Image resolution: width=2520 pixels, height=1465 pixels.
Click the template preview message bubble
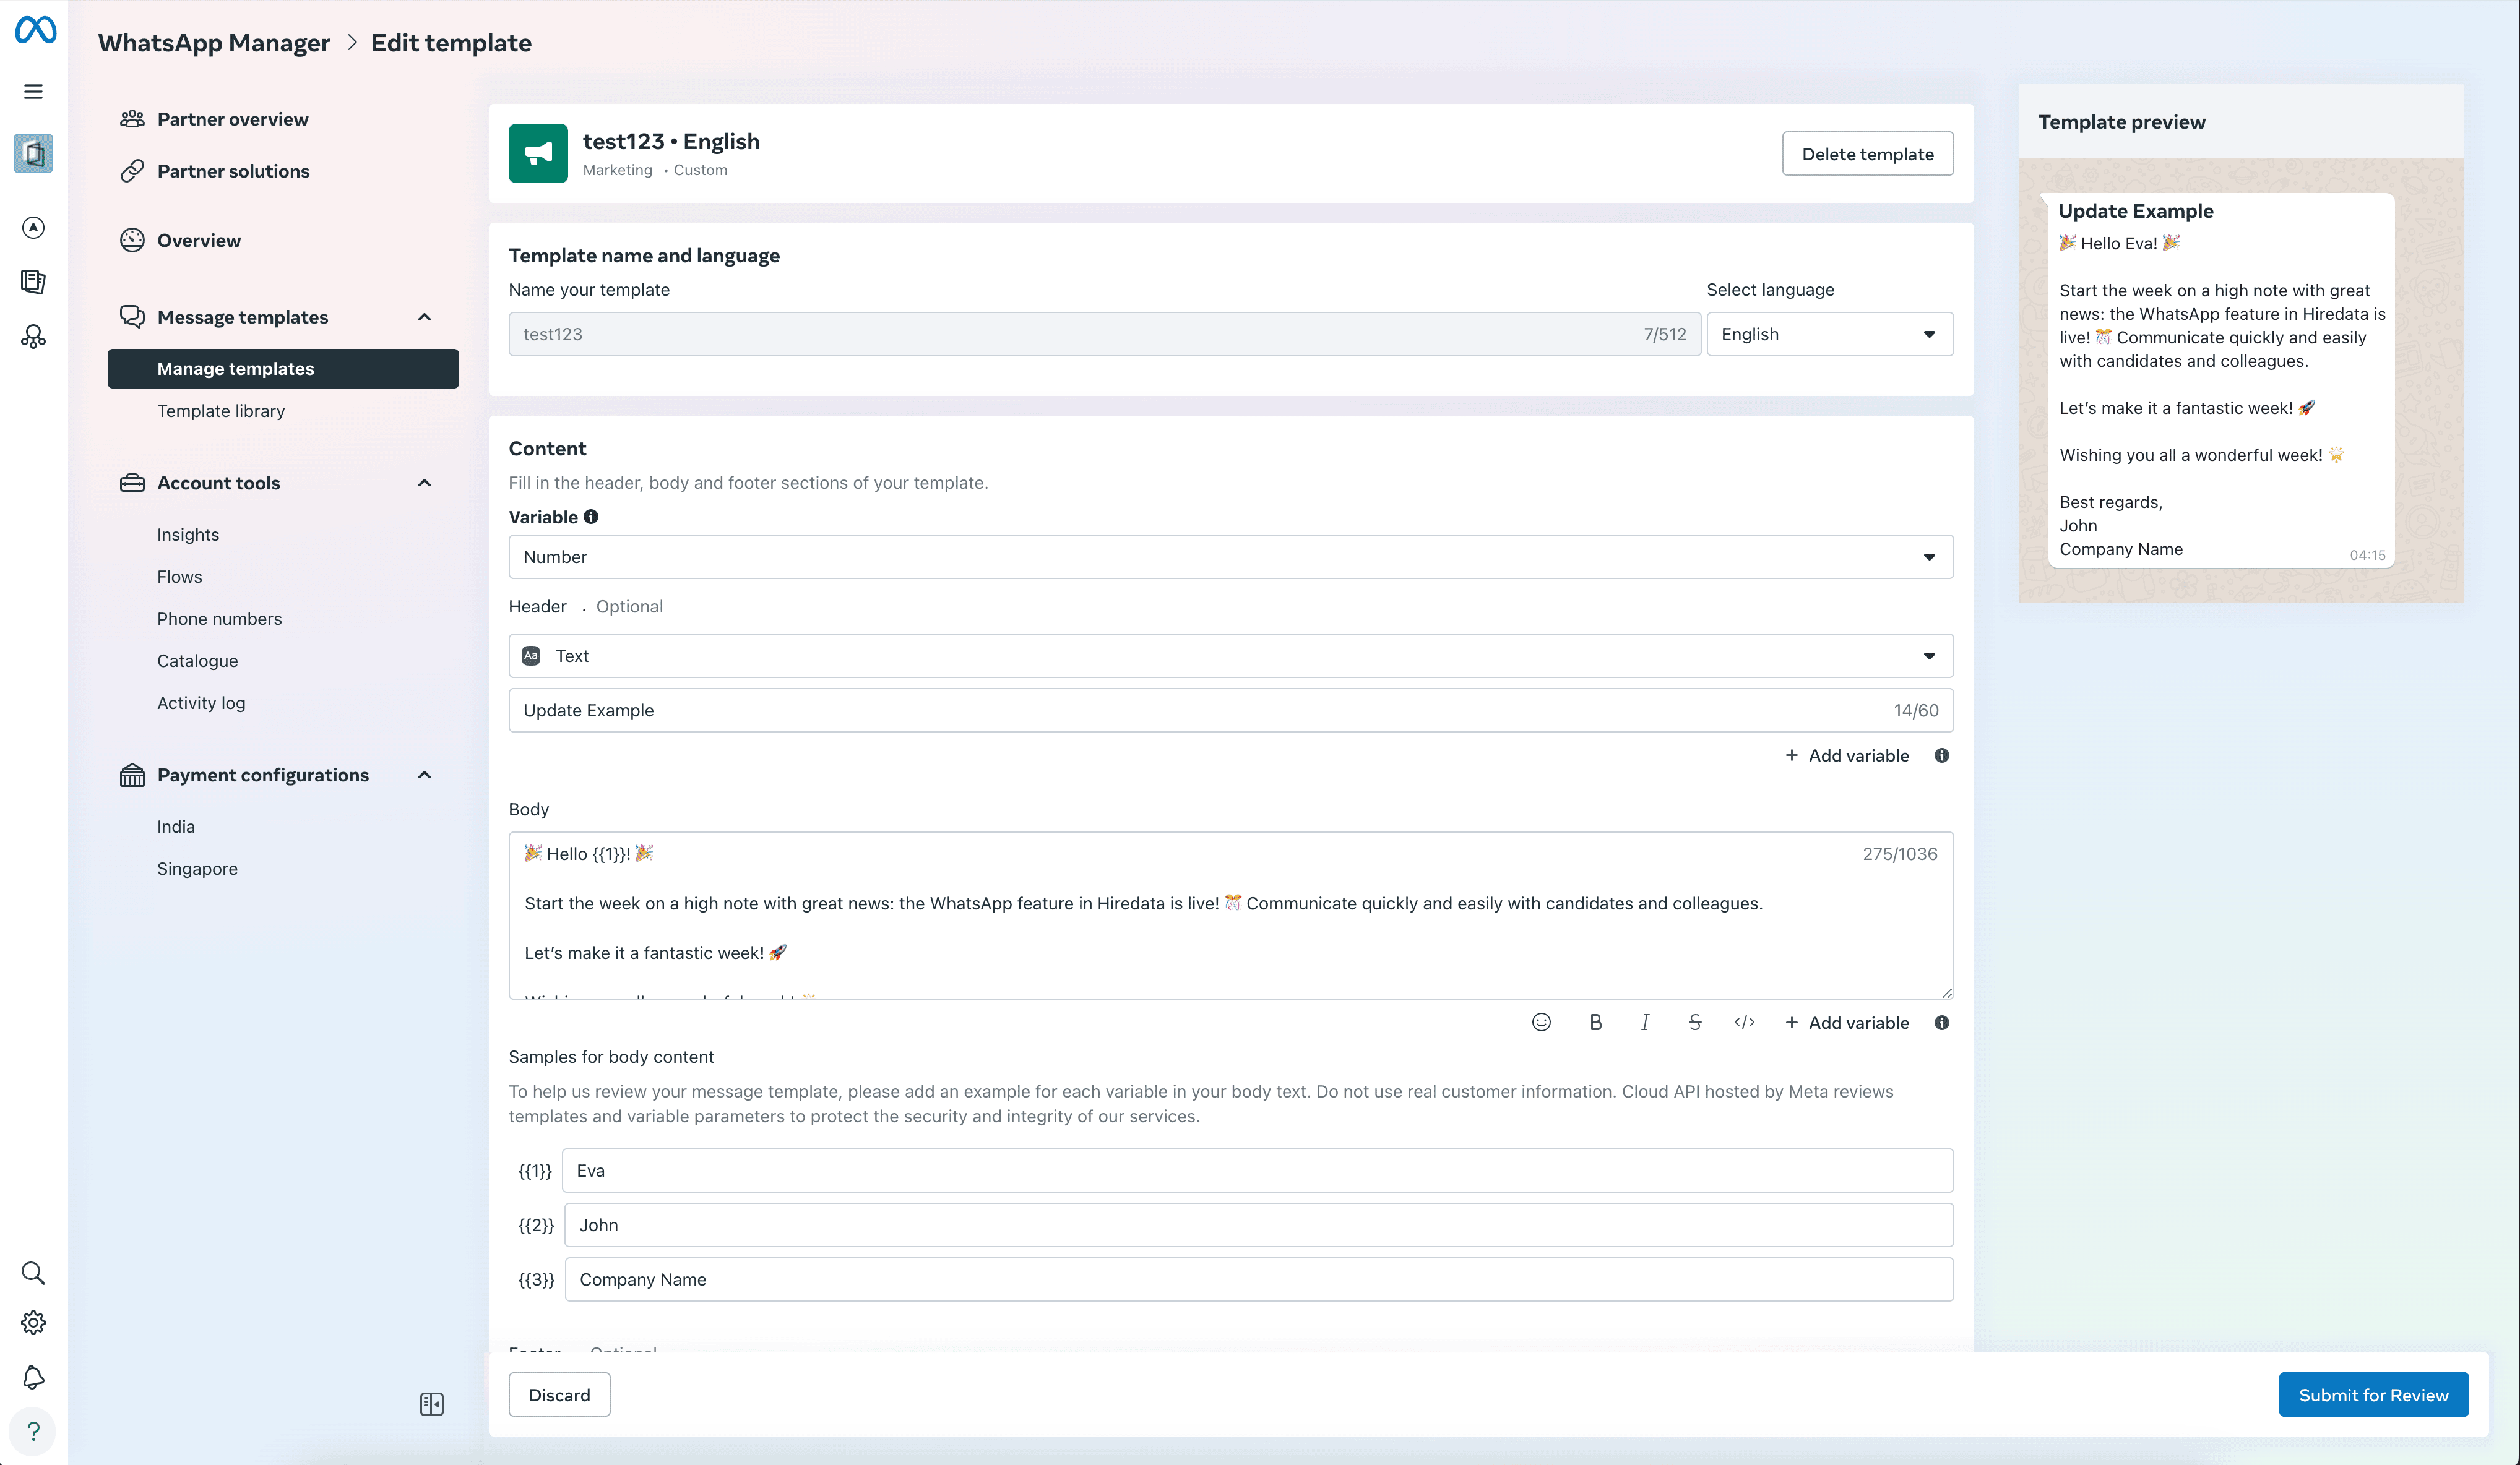coord(2220,380)
